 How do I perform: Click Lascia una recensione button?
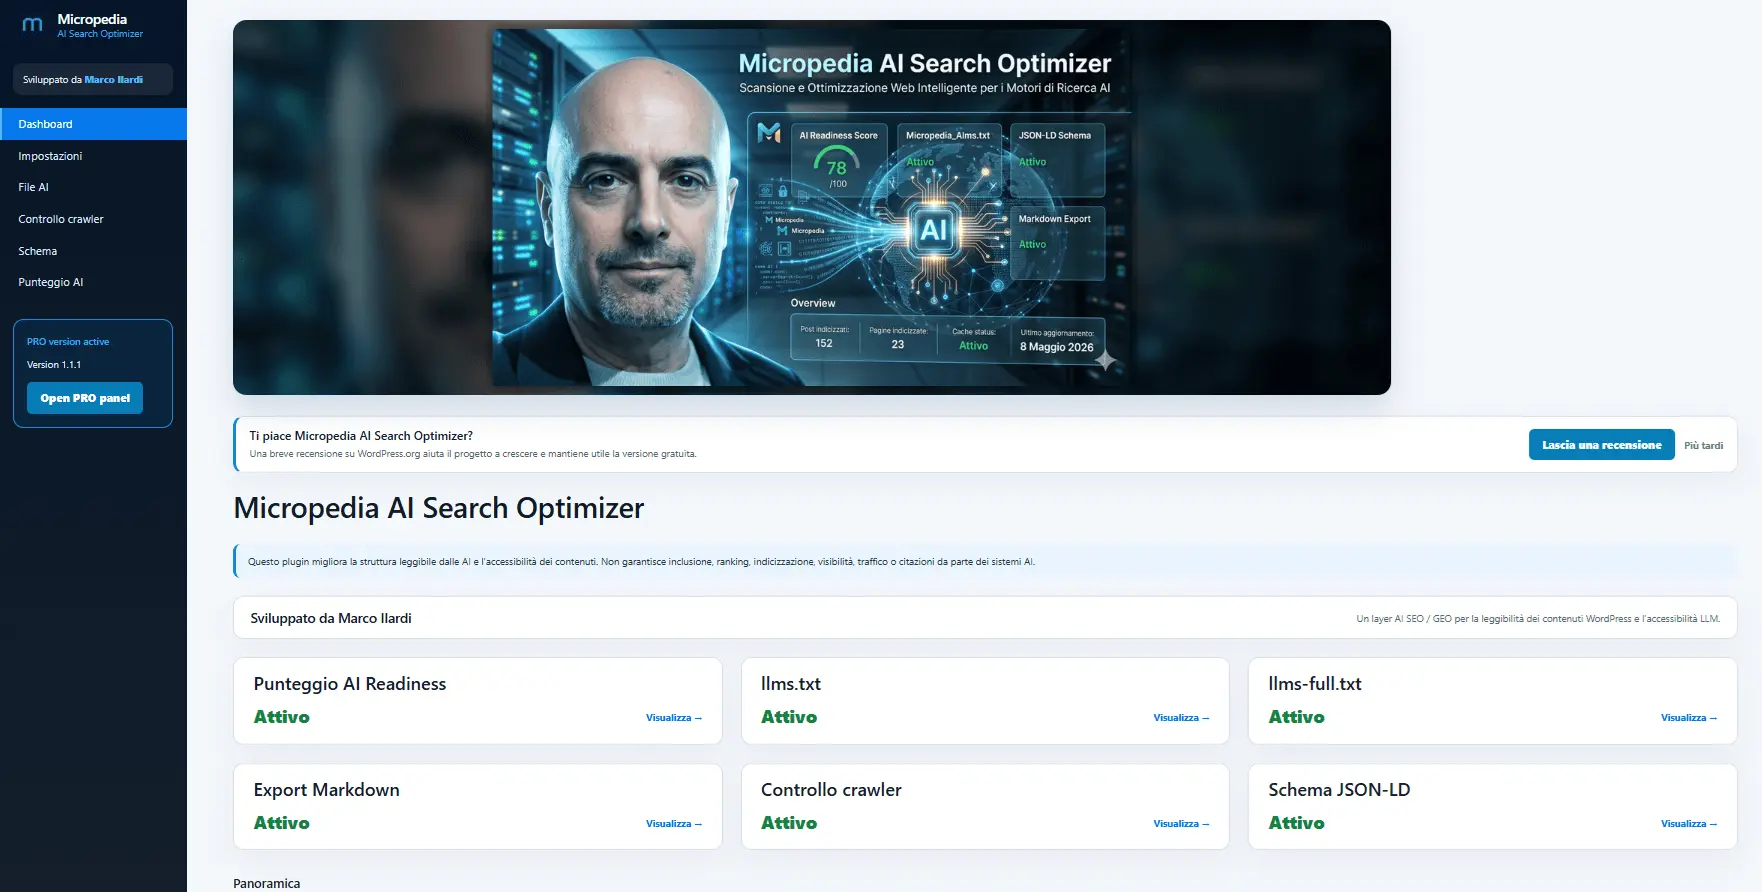1601,445
